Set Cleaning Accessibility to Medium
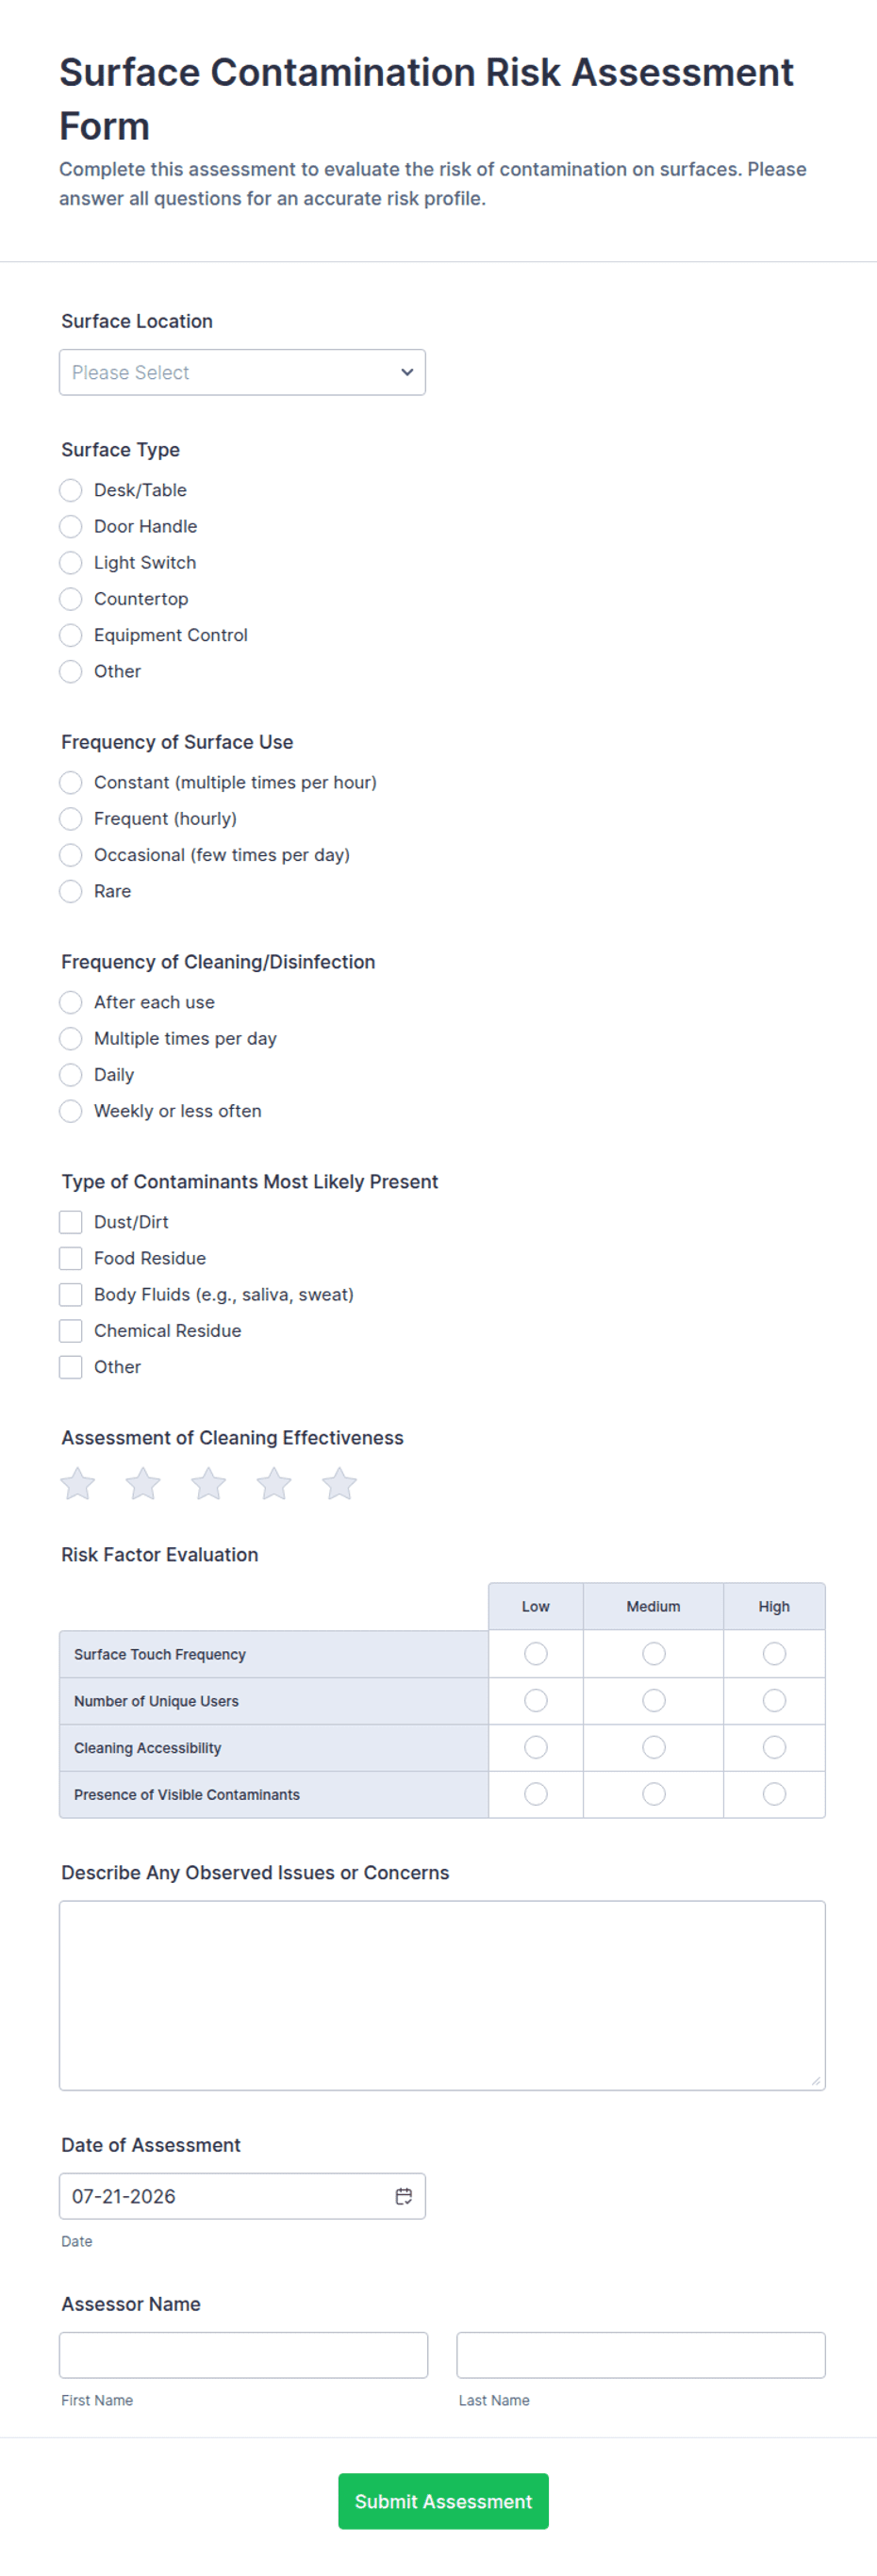The image size is (877, 2576). coord(654,1747)
